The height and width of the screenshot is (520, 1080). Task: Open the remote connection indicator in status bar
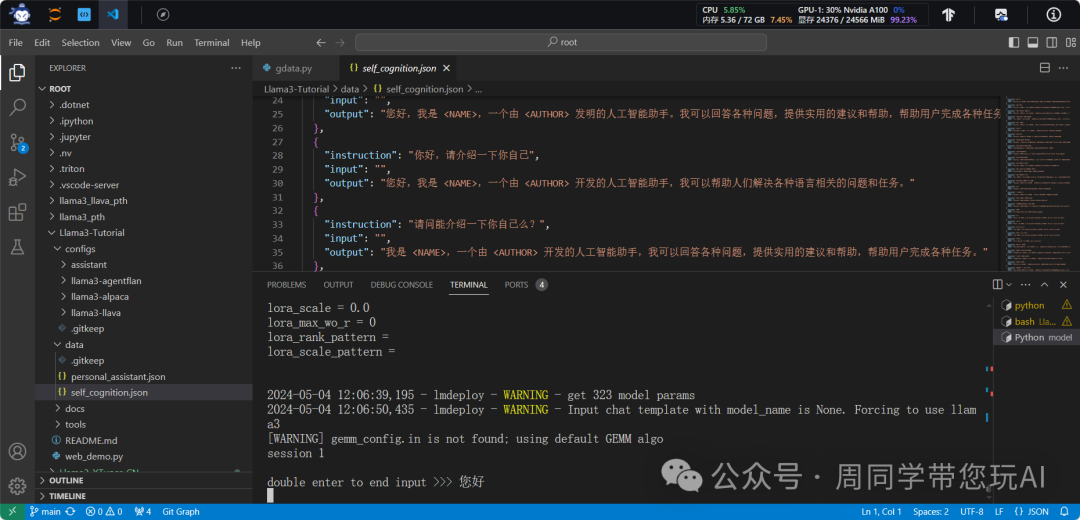[11, 512]
